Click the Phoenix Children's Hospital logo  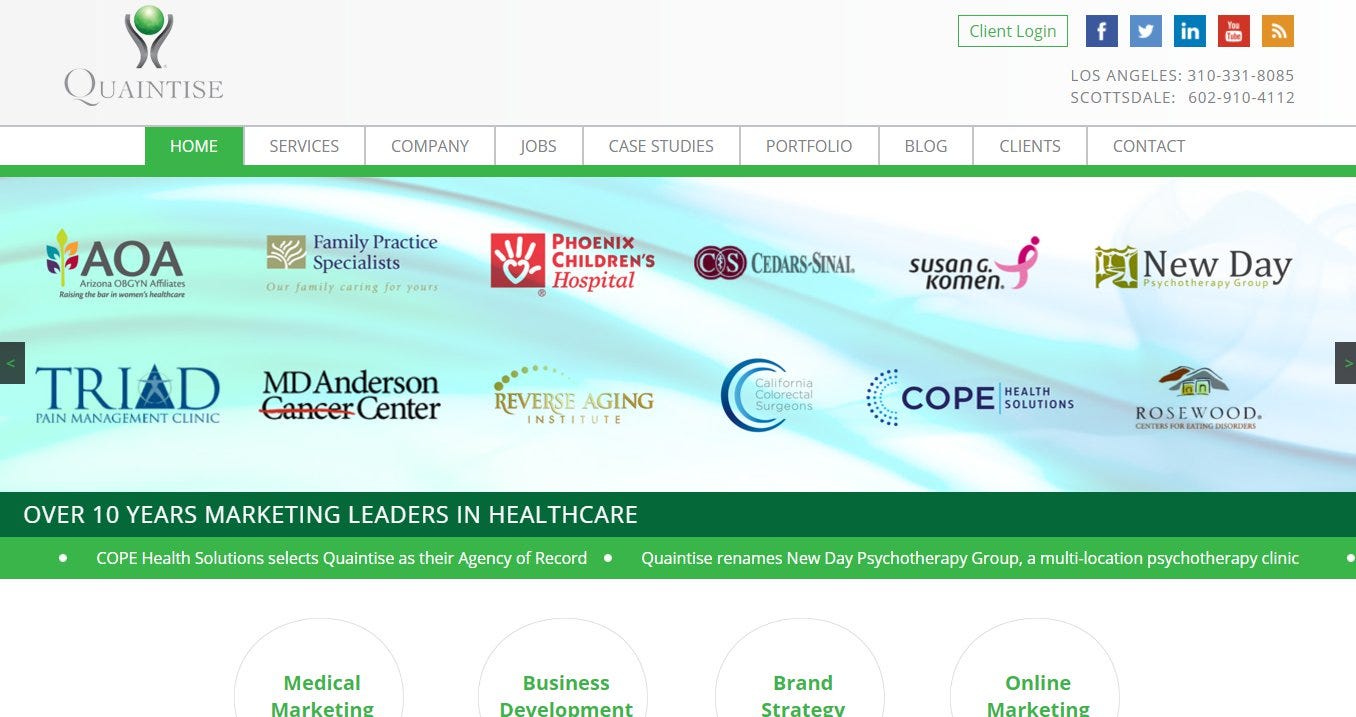point(572,264)
